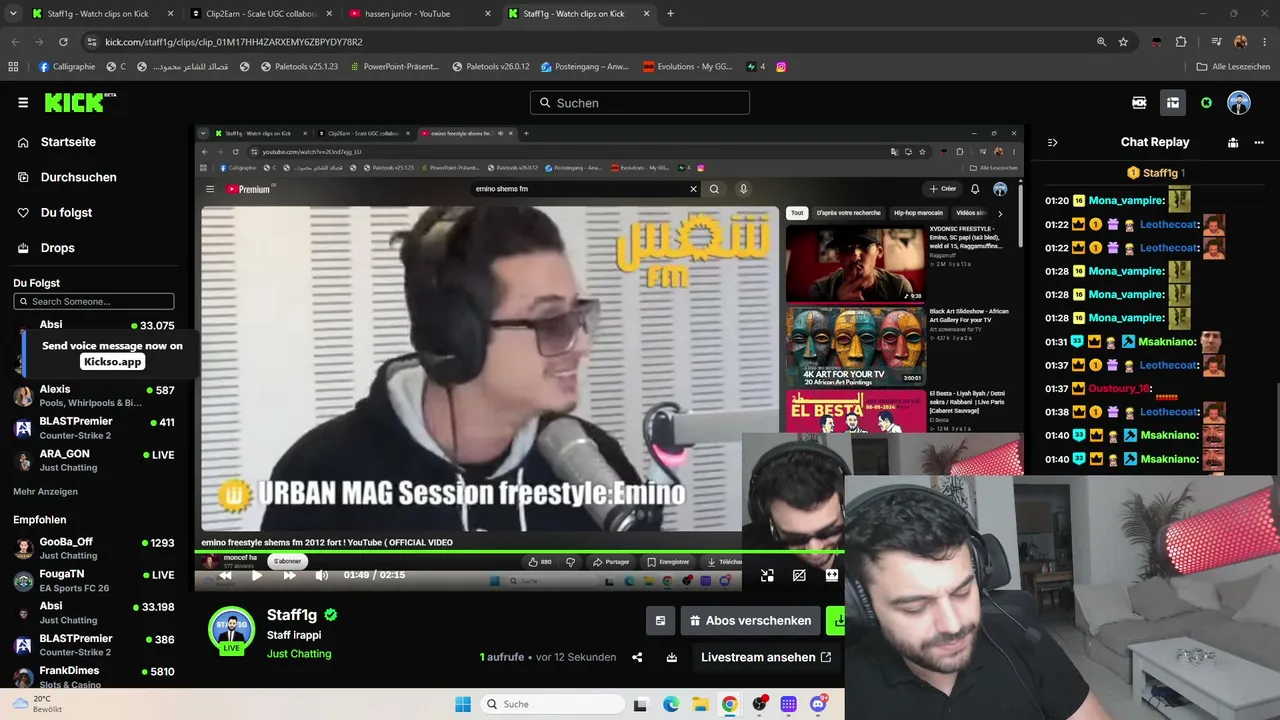Open the Instagram bookmark icon
1280x720 pixels.
tap(781, 67)
